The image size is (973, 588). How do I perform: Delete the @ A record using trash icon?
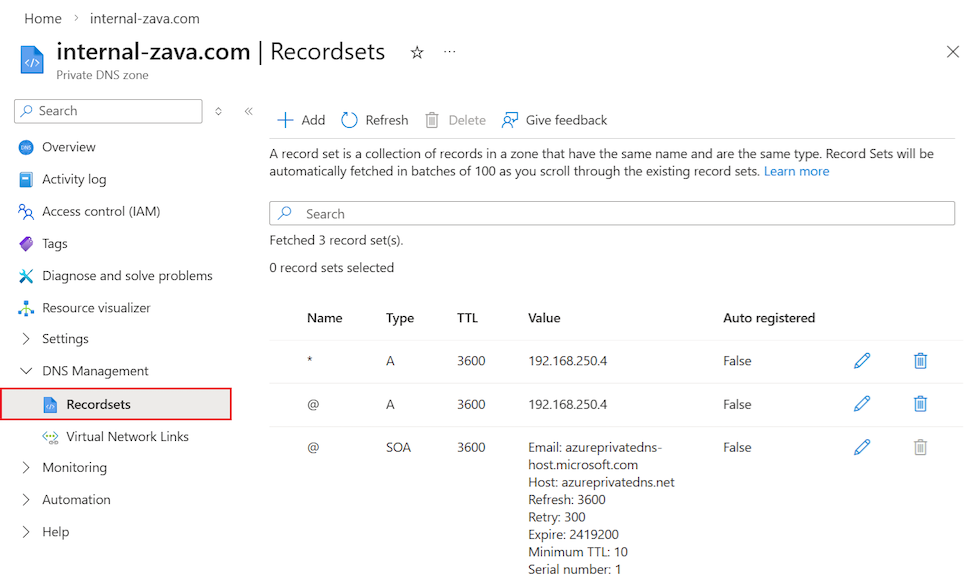919,404
